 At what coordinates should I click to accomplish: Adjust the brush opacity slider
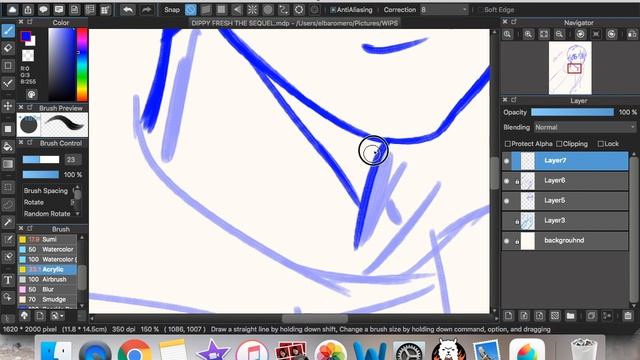point(41,175)
